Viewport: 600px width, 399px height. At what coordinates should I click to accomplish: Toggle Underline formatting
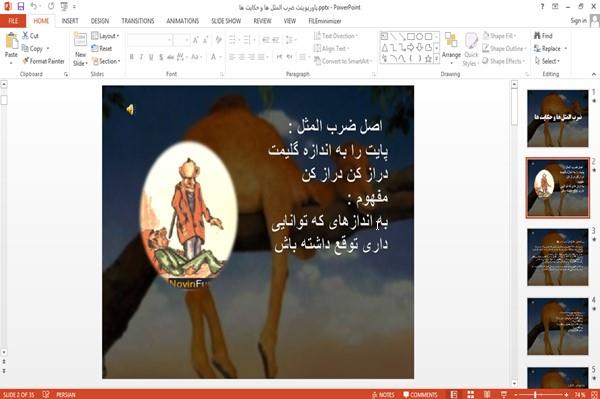(x=151, y=57)
